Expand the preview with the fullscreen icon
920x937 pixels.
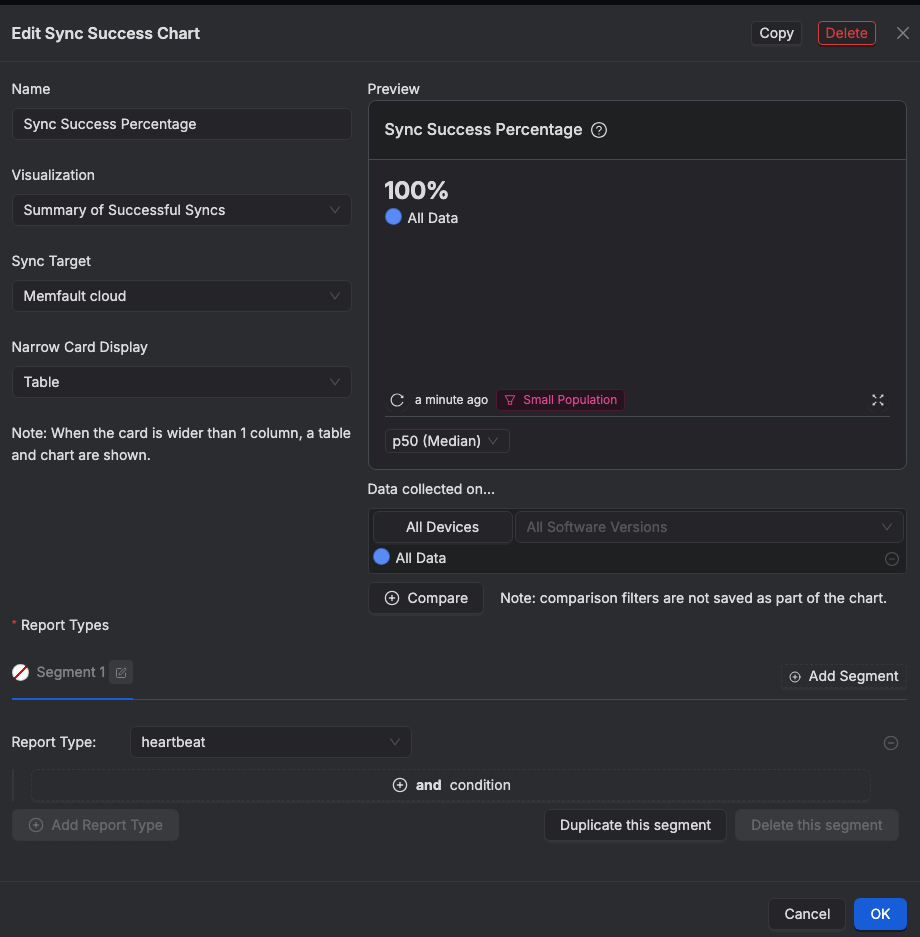tap(878, 400)
